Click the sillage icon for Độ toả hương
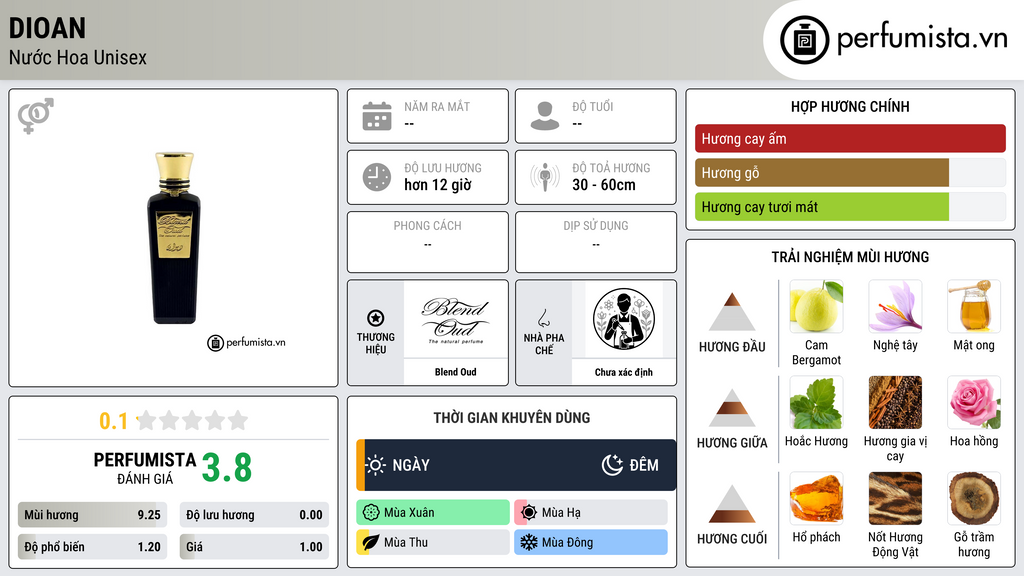 tap(545, 177)
